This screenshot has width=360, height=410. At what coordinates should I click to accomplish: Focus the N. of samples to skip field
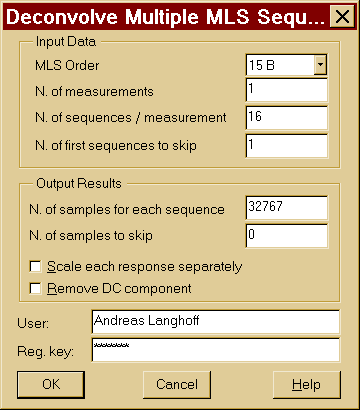tap(287, 236)
